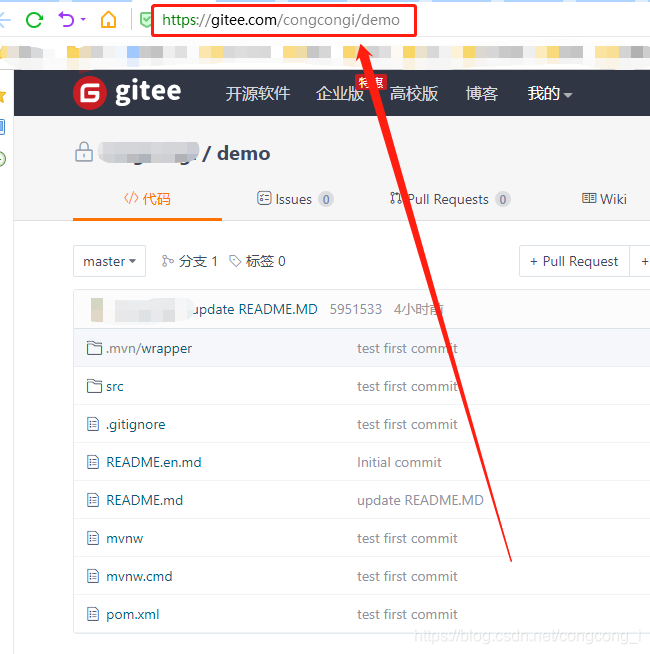Open the .gitignore file
Viewport: 650px width, 654px height.
136,425
